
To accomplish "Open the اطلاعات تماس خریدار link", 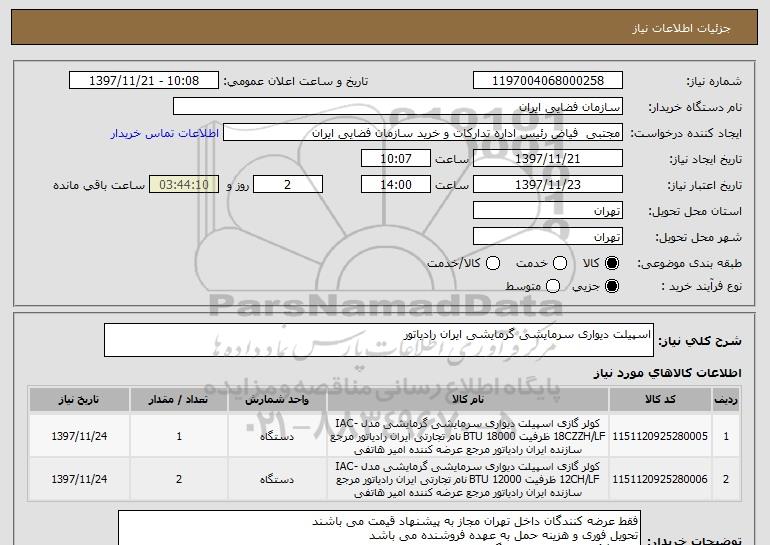I will coord(165,134).
